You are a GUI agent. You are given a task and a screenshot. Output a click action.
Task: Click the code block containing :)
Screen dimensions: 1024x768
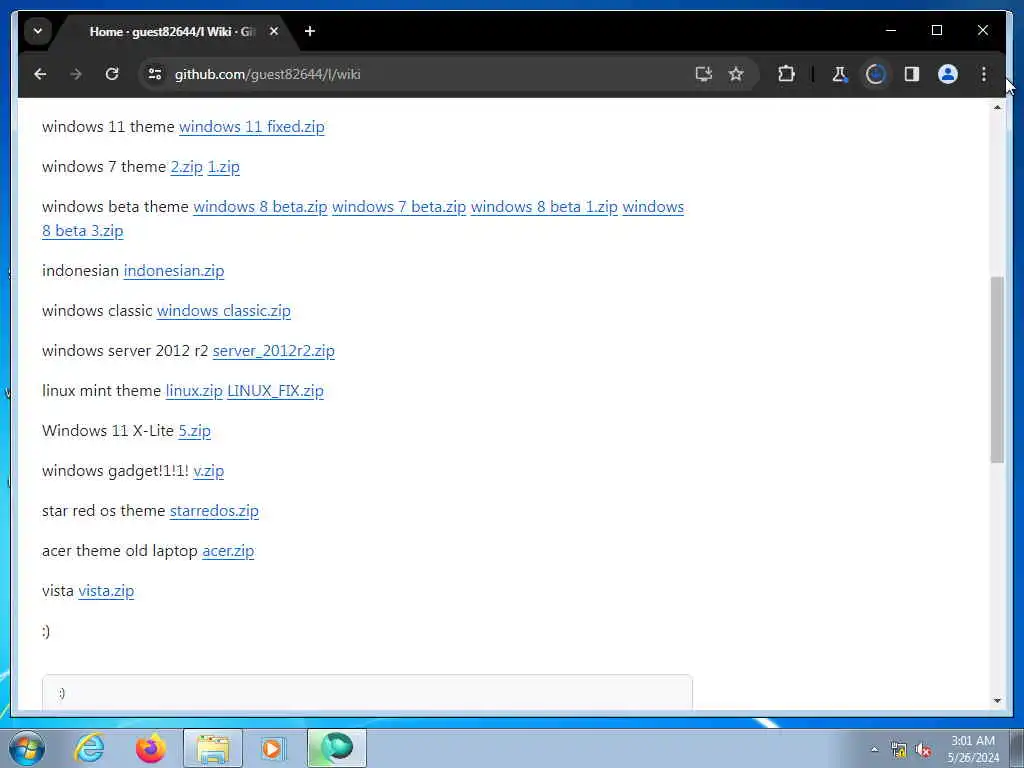click(x=367, y=692)
